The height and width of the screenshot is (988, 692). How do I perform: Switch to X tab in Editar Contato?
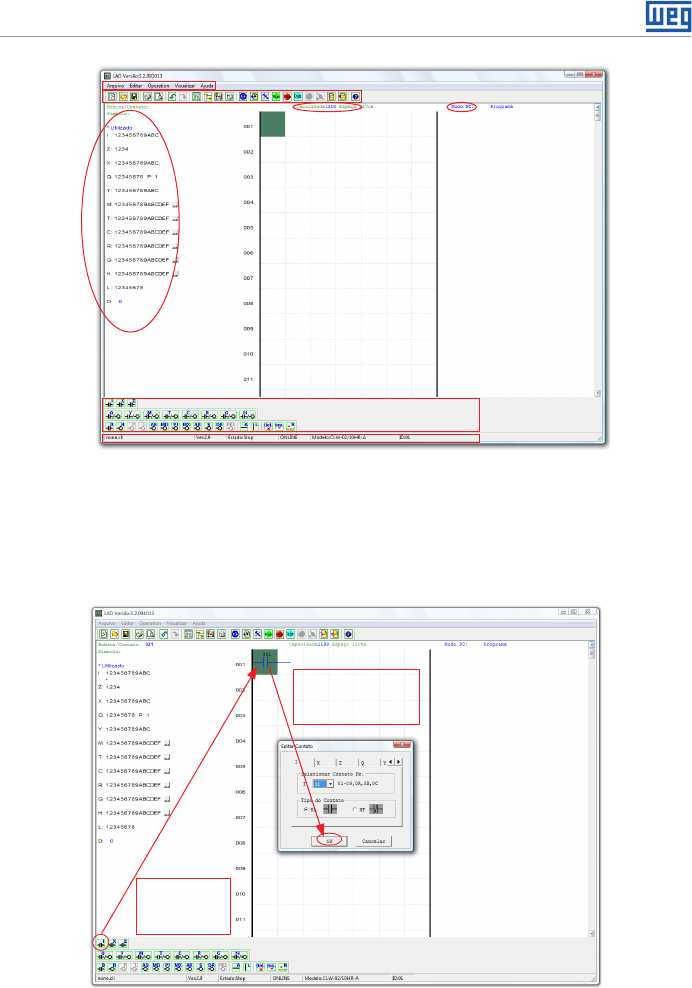click(325, 762)
